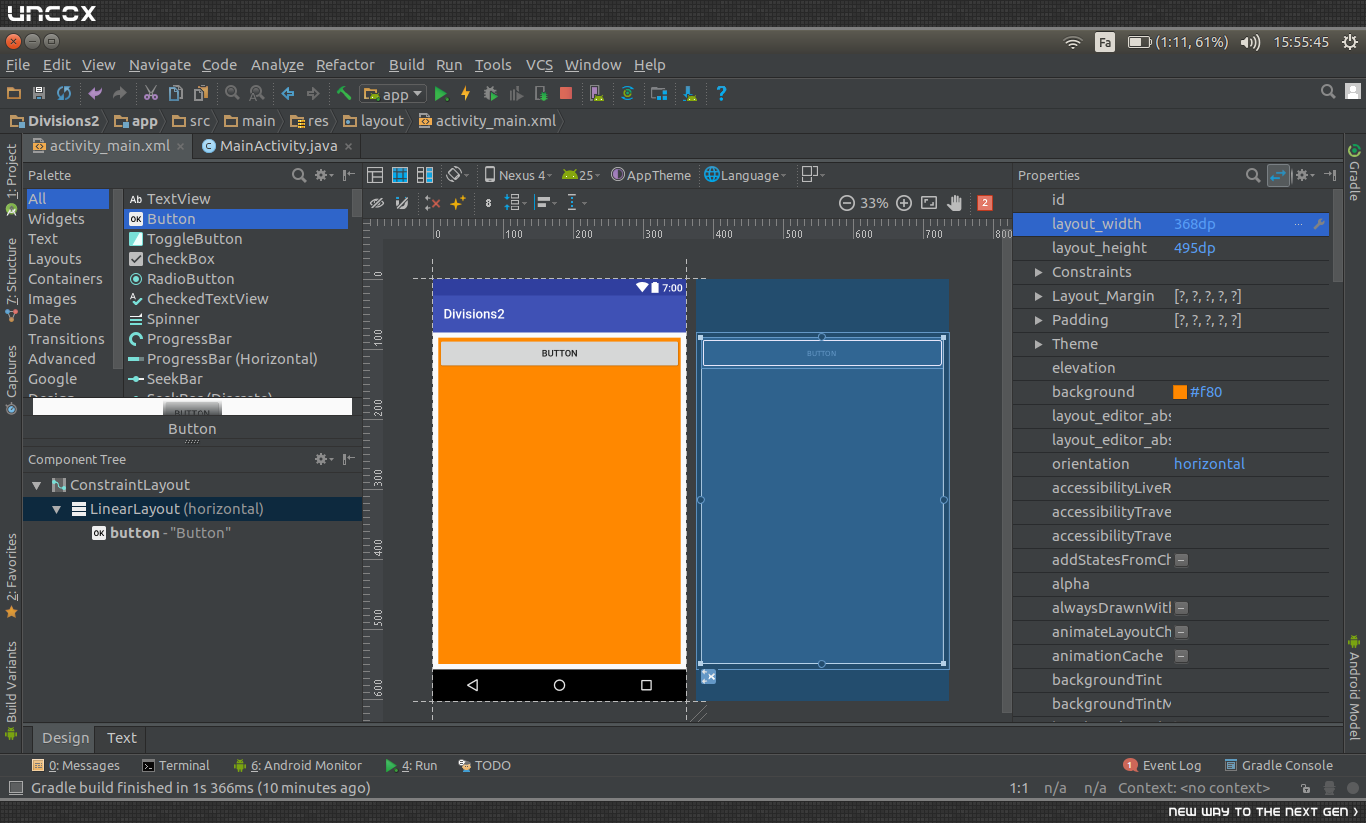This screenshot has width=1366, height=823.
Task: Expand the Constraints property group
Action: pos(1040,272)
